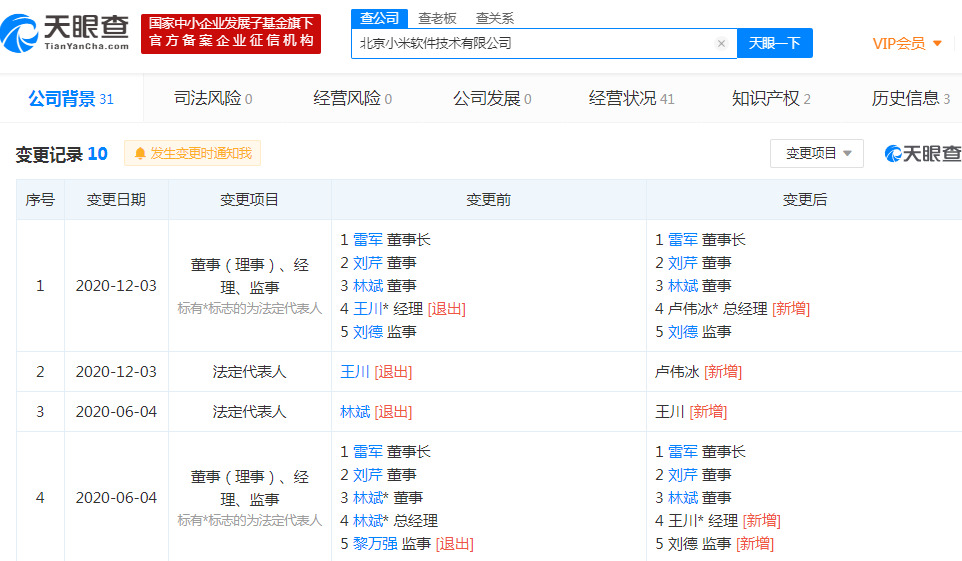
Task: Click the 变更项目 column header
Action: click(x=249, y=199)
